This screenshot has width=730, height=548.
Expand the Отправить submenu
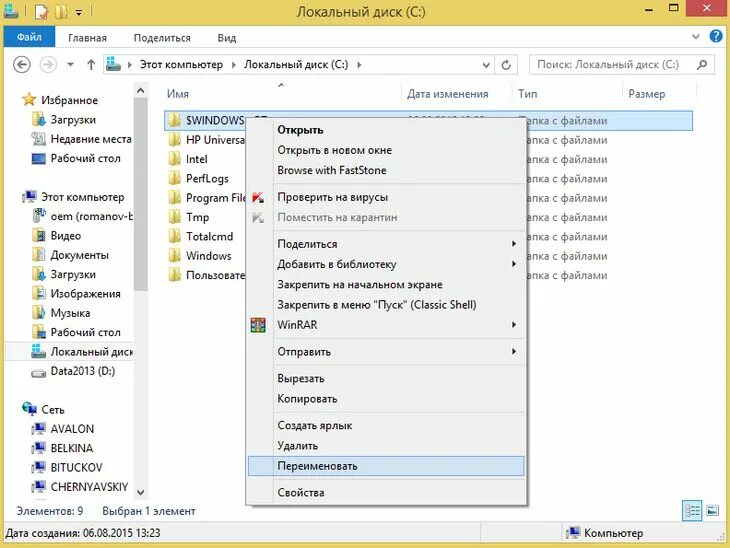514,351
